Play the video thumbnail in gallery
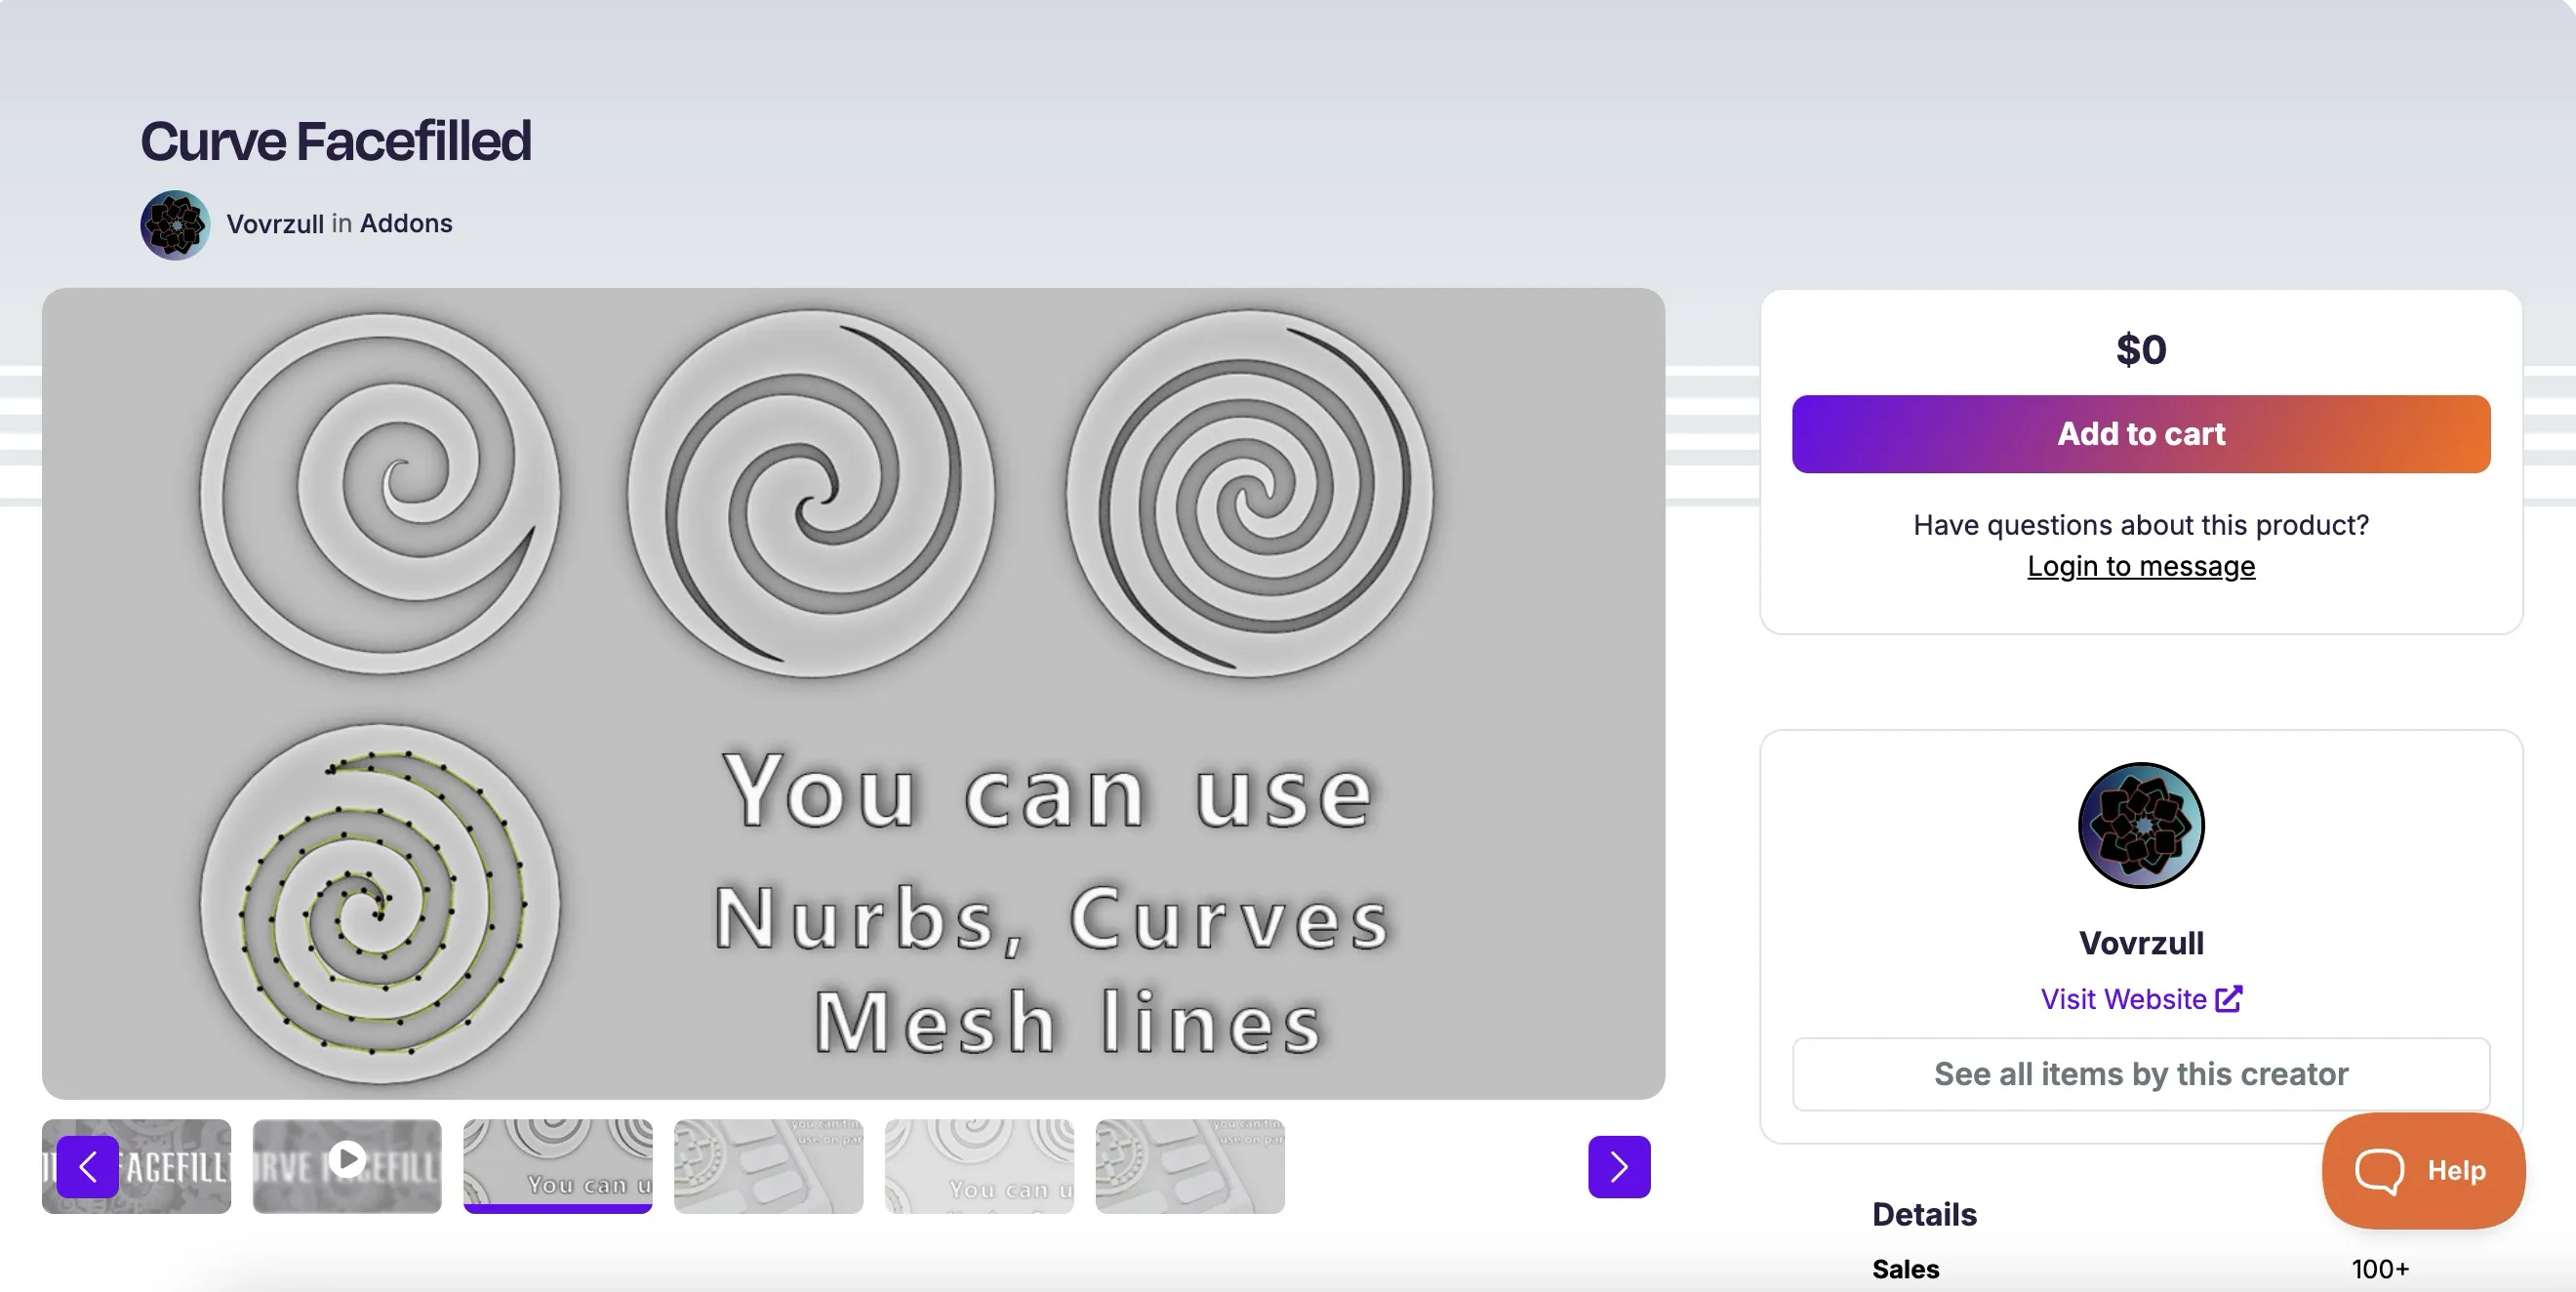Image resolution: width=2576 pixels, height=1292 pixels. coord(347,1159)
